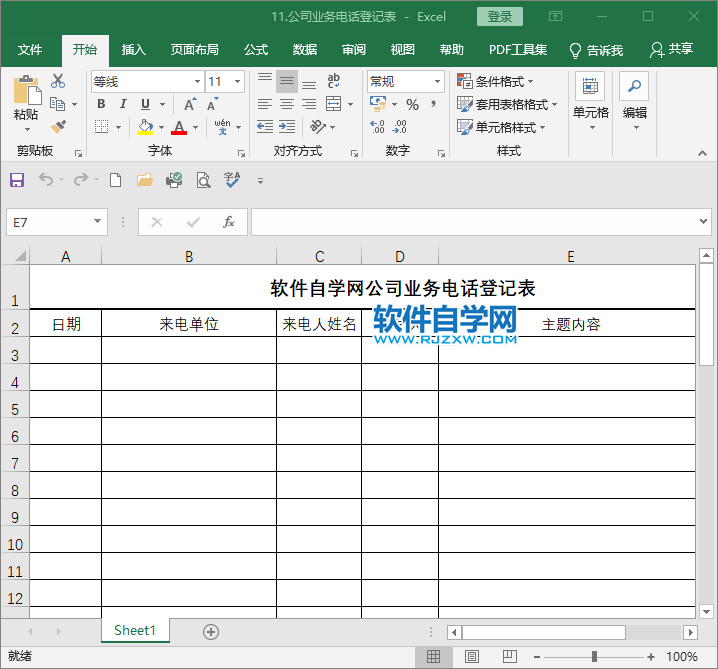Screen dimensions: 718x669
Task: Apply comma thousands separator style
Action: pyautogui.click(x=433, y=104)
